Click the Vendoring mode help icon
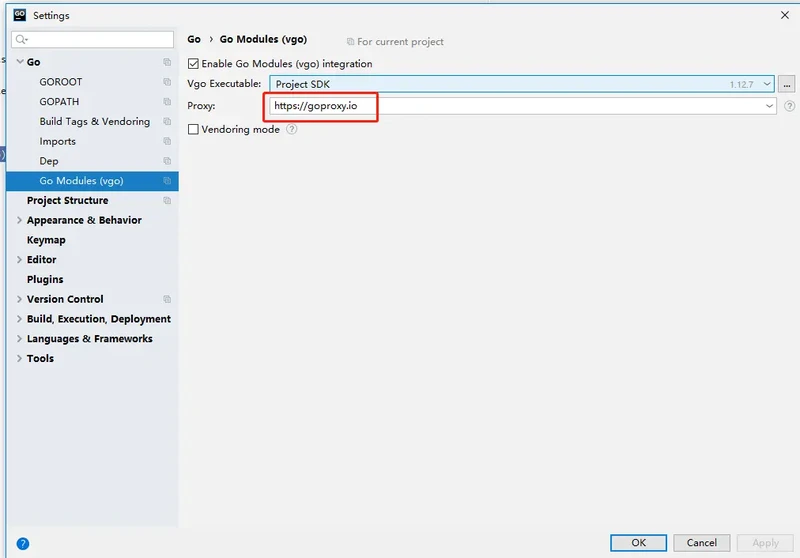 (x=292, y=129)
